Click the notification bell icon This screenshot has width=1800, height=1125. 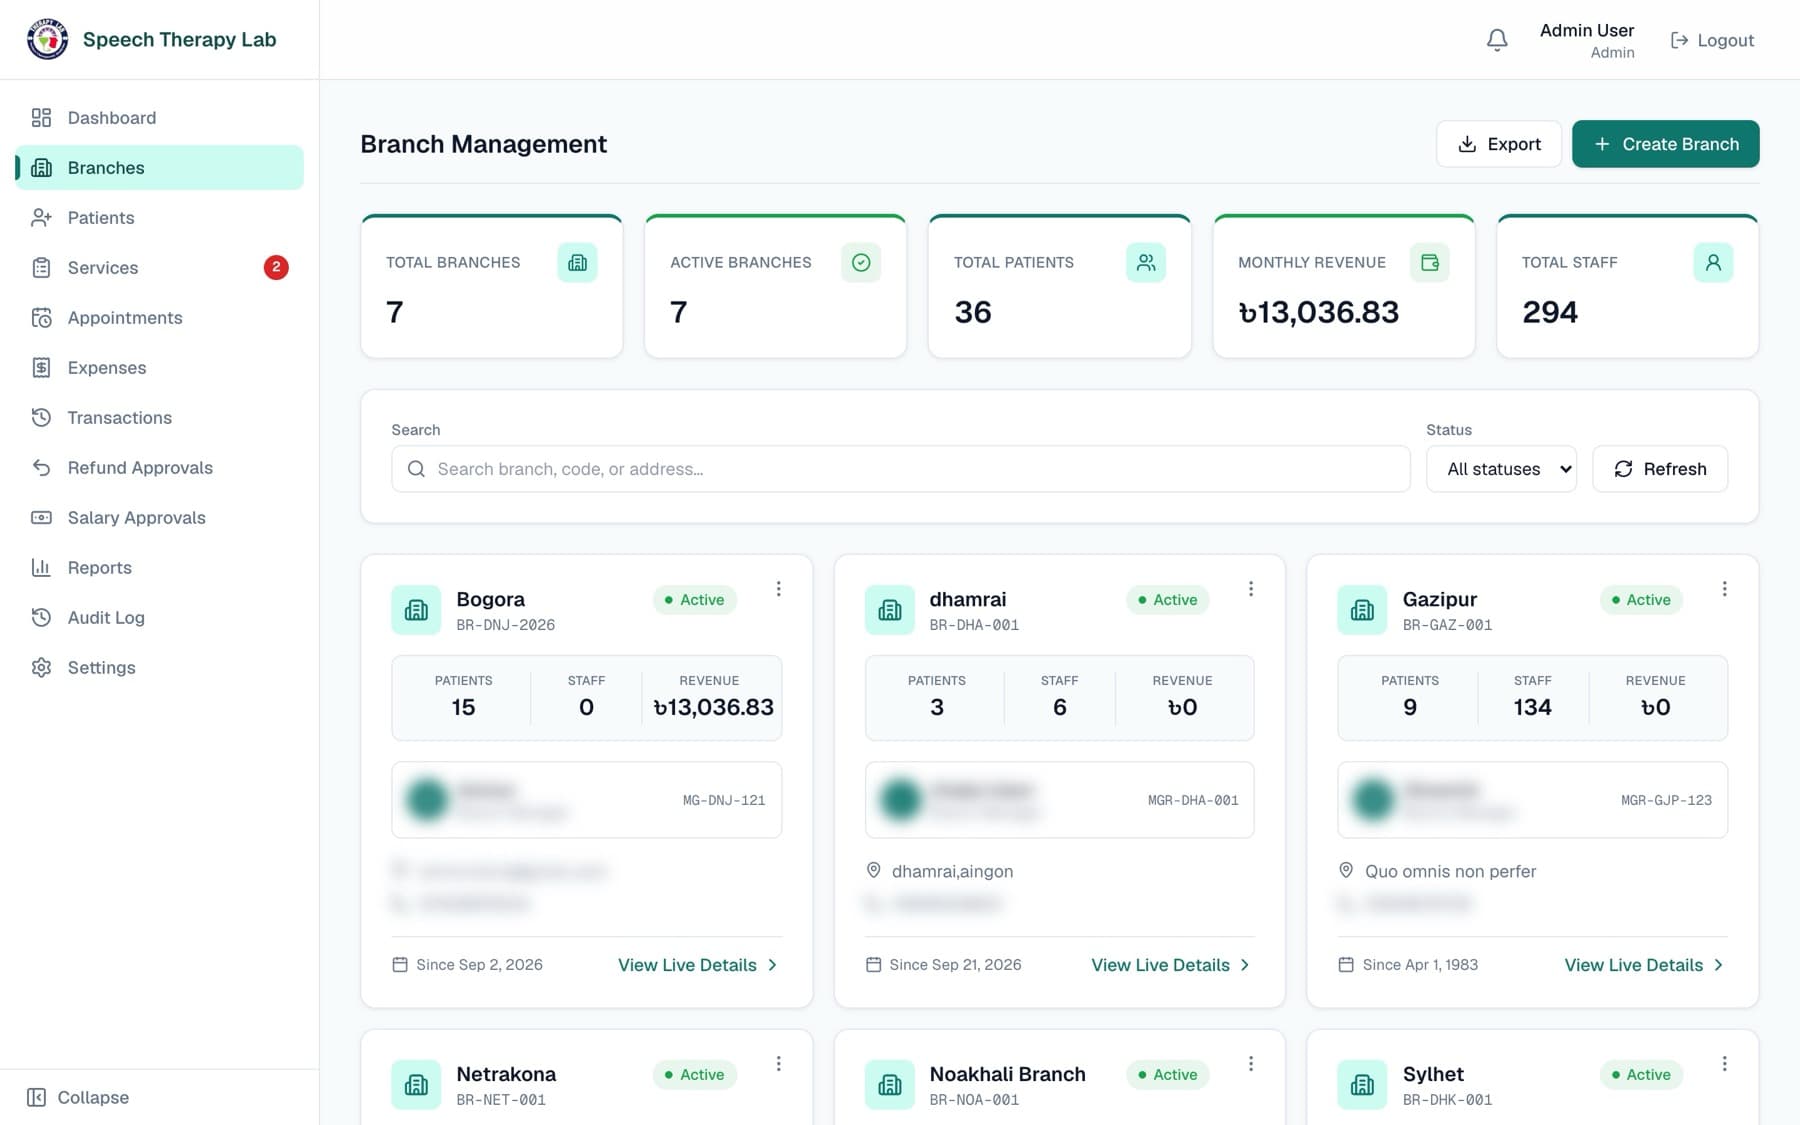click(1497, 40)
